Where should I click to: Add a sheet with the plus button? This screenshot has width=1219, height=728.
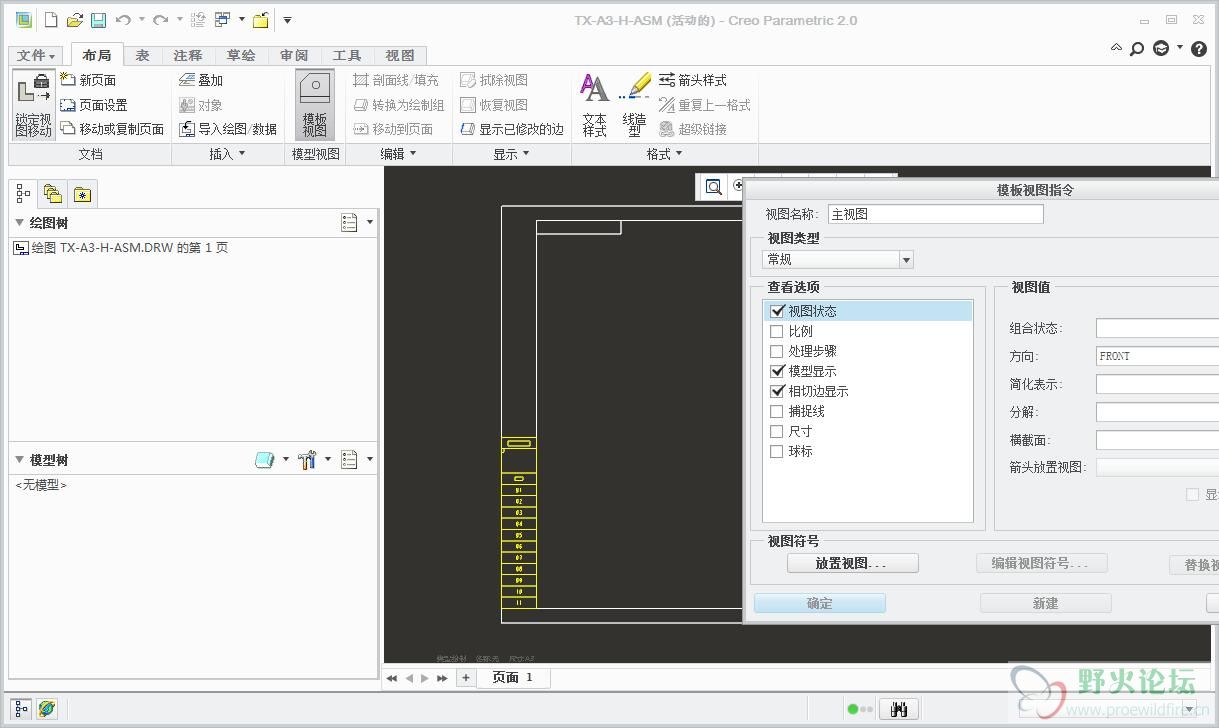coord(465,677)
